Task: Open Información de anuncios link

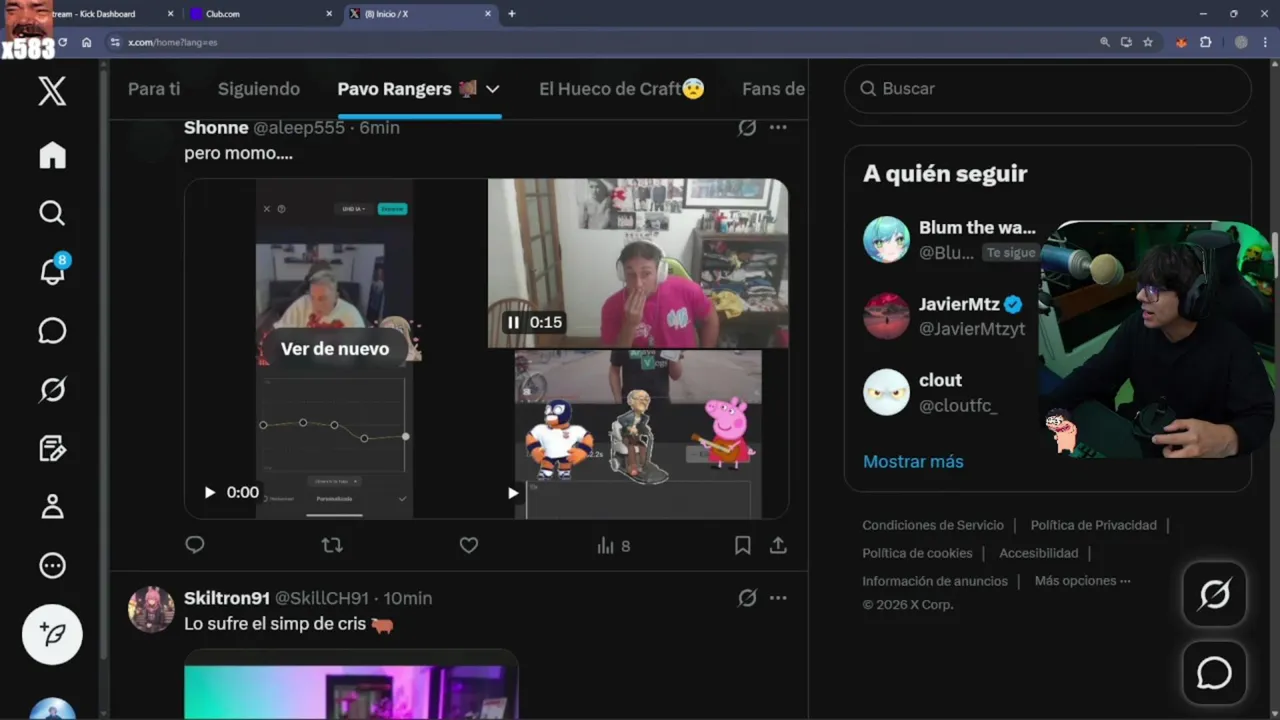Action: coord(935,581)
